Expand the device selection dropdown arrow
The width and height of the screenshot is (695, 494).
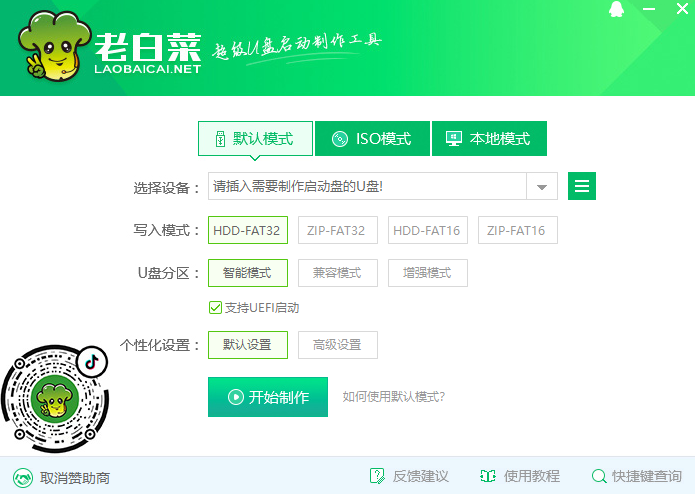pos(542,187)
